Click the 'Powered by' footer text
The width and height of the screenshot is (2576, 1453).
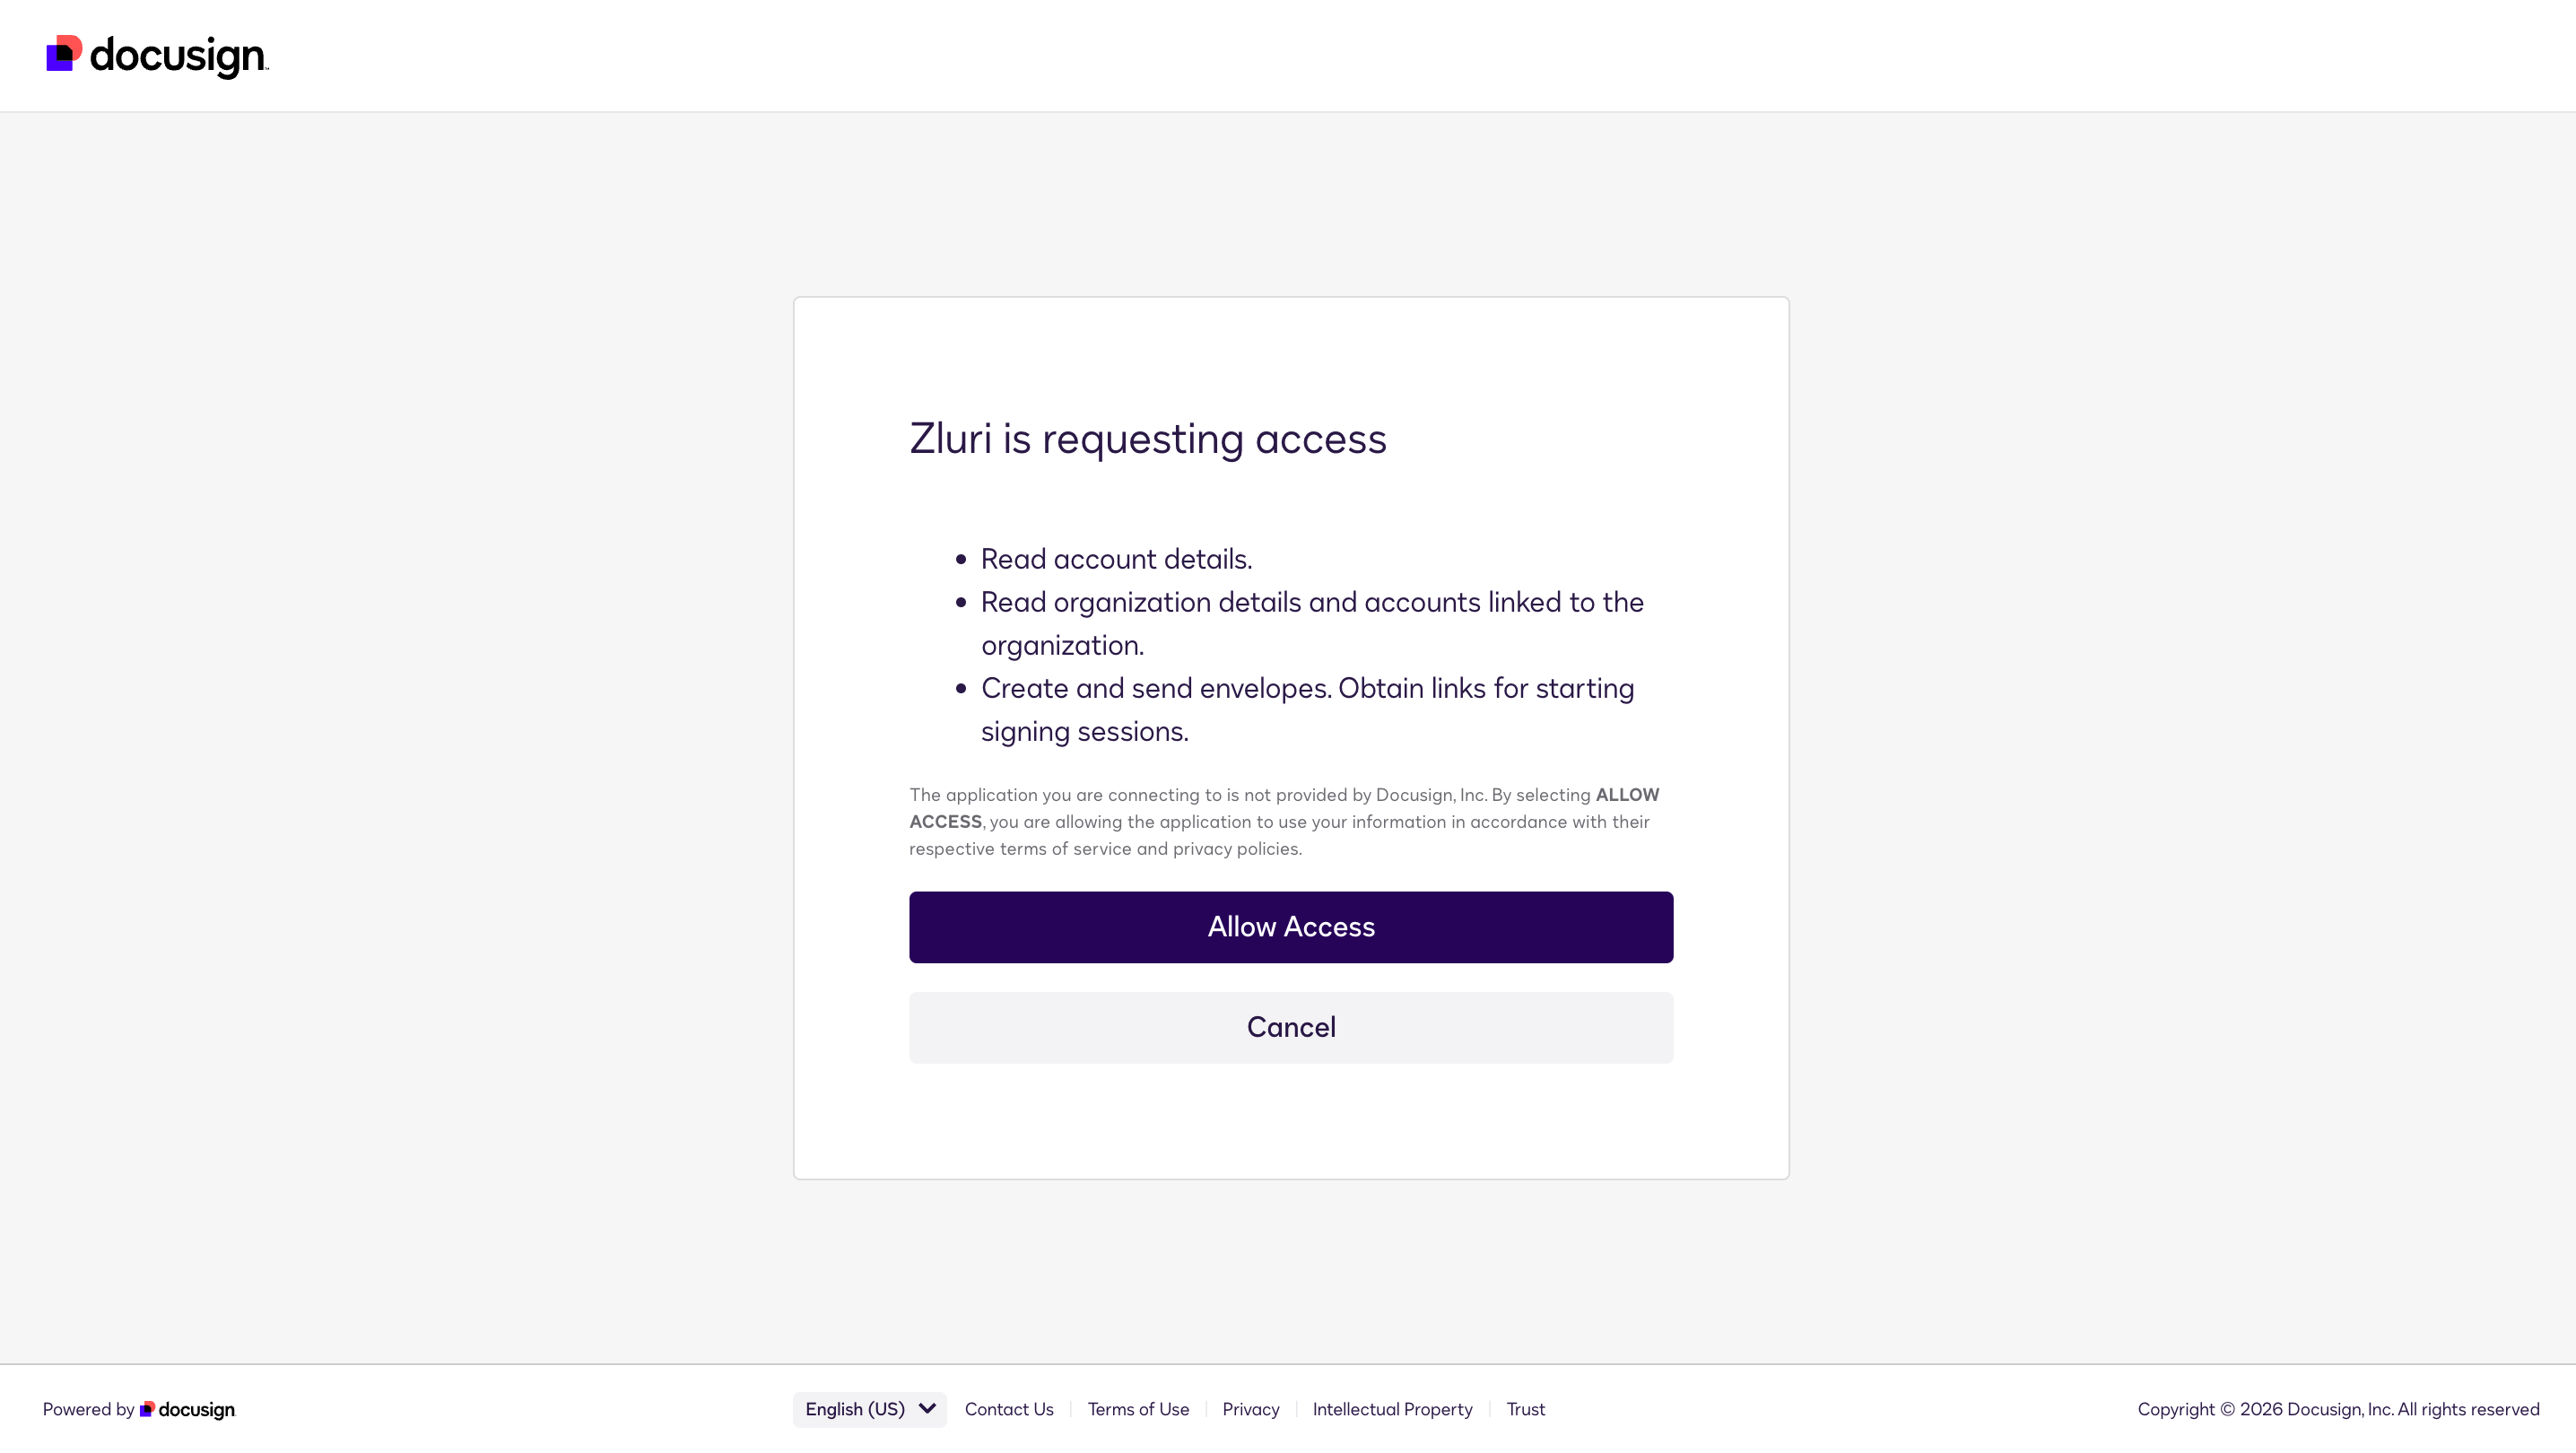click(x=88, y=1409)
